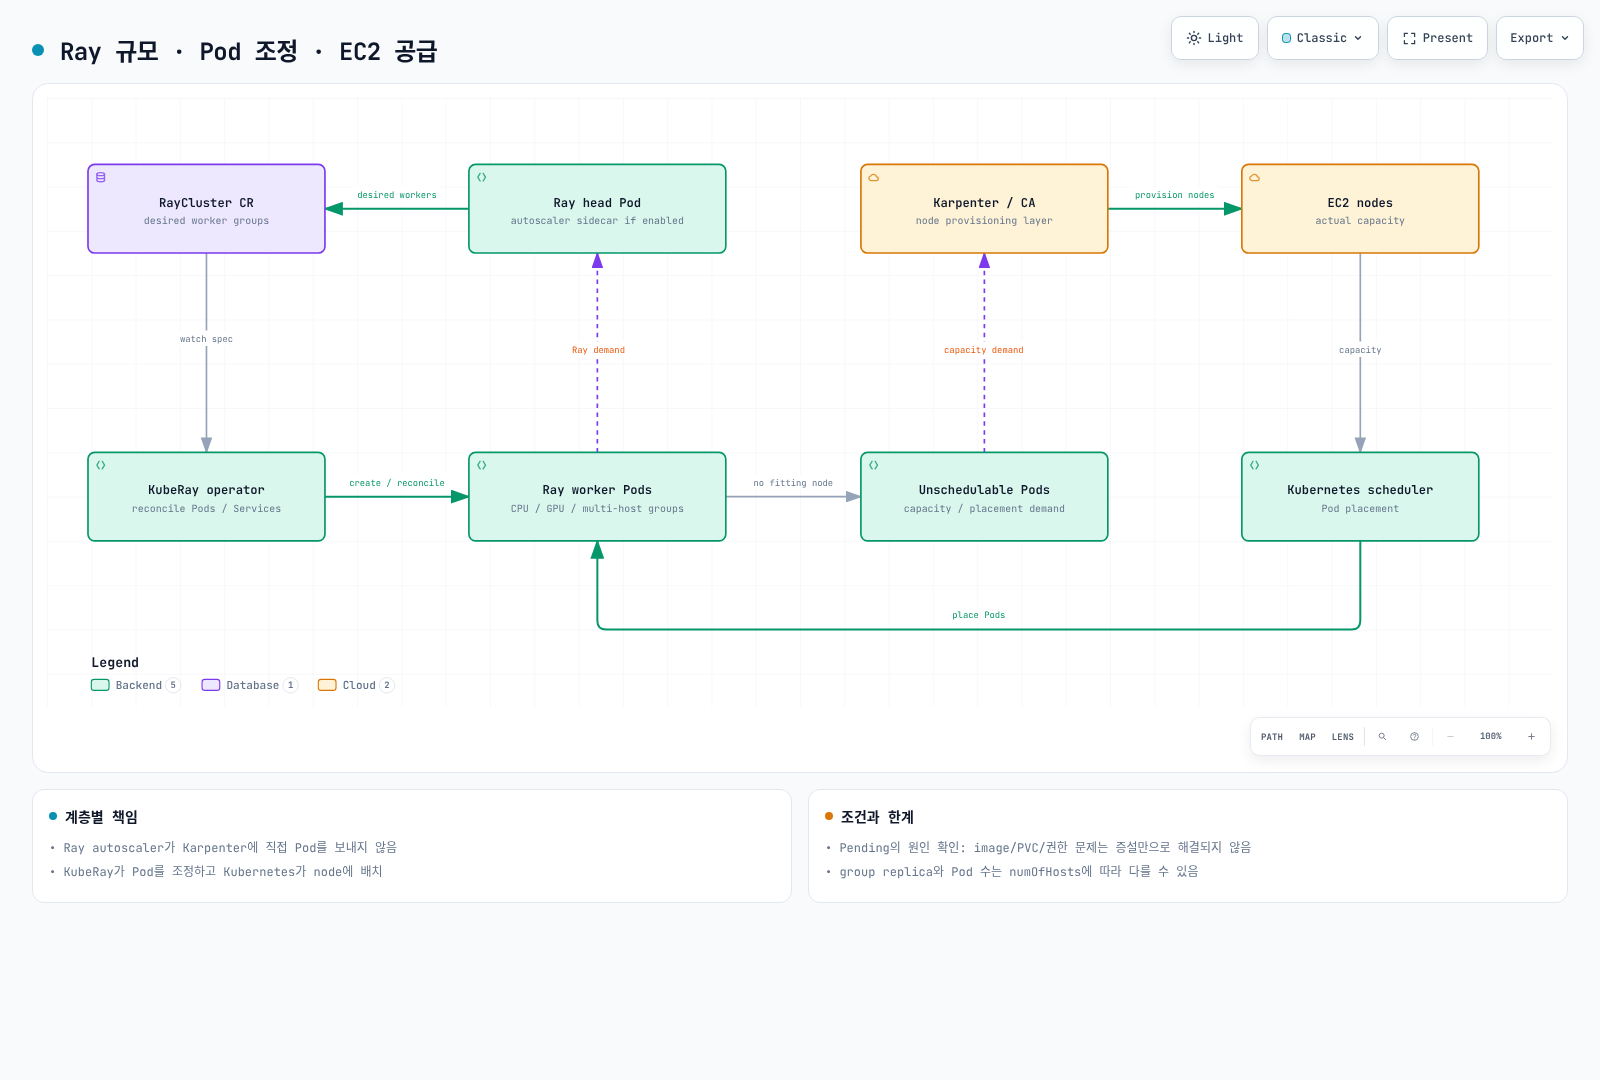Filter by Cloud in the legend
Viewport: 1600px width, 1080px height.
356,685
